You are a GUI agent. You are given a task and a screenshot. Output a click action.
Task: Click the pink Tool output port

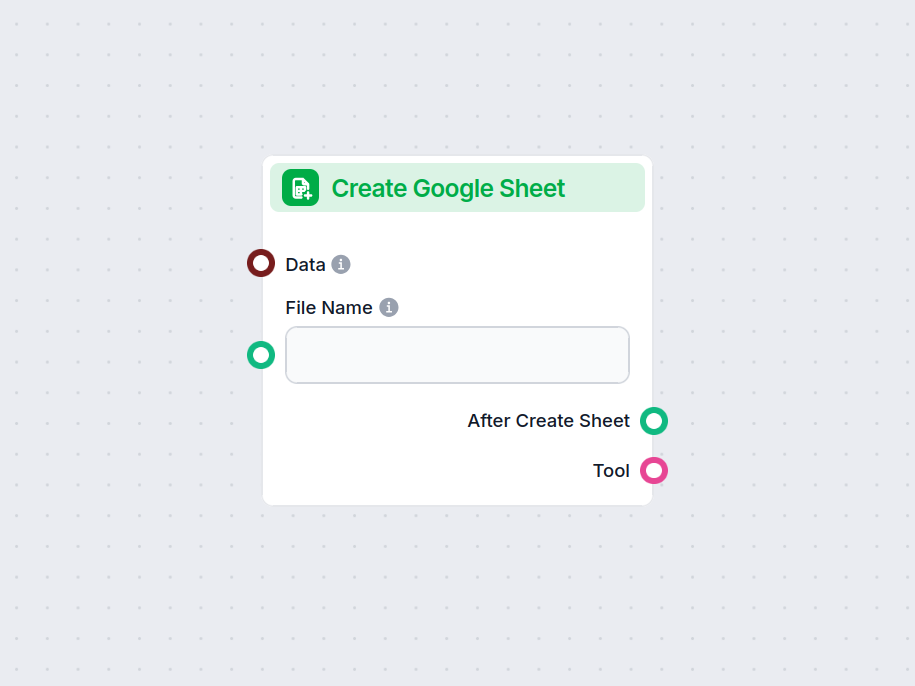click(653, 470)
